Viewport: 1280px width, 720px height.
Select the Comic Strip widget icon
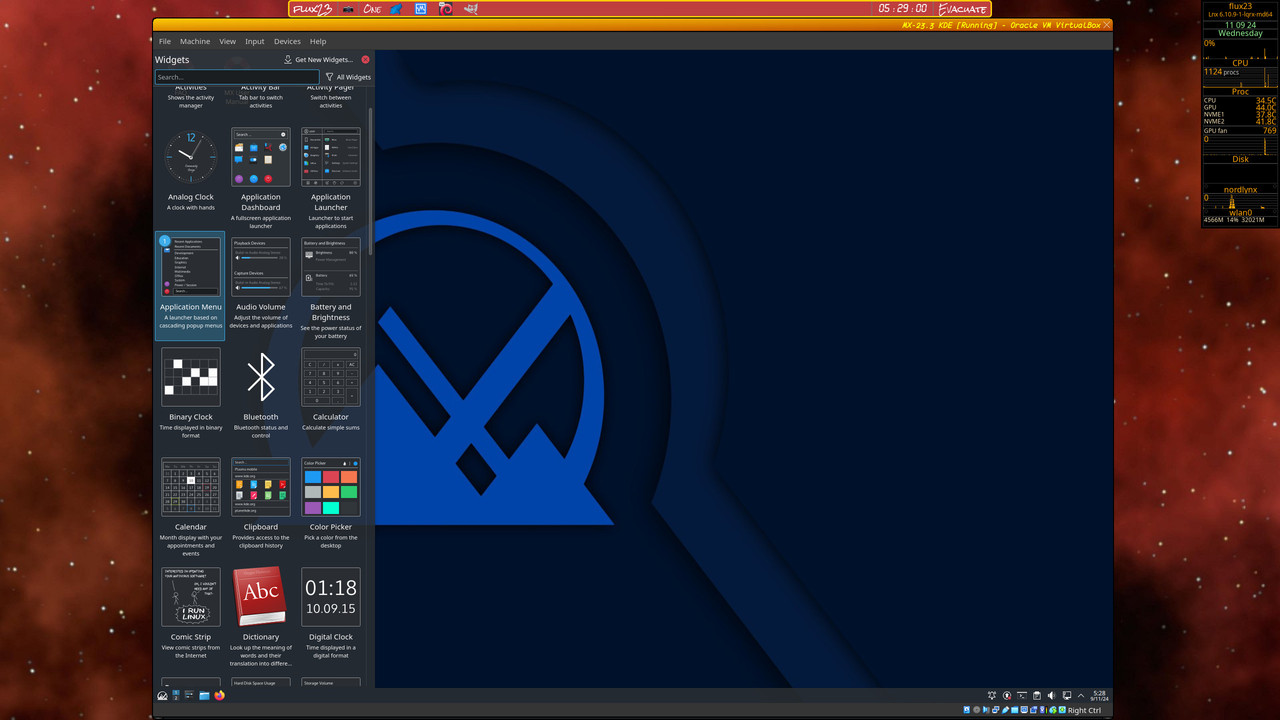click(190, 597)
